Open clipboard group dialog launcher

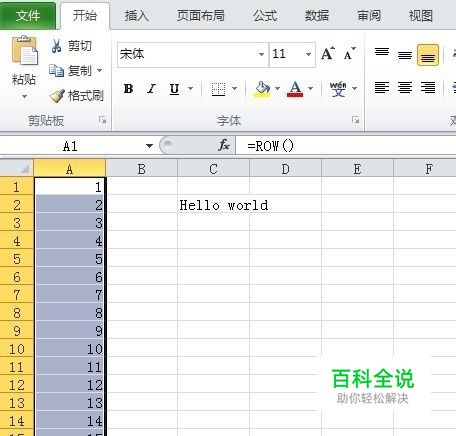102,119
